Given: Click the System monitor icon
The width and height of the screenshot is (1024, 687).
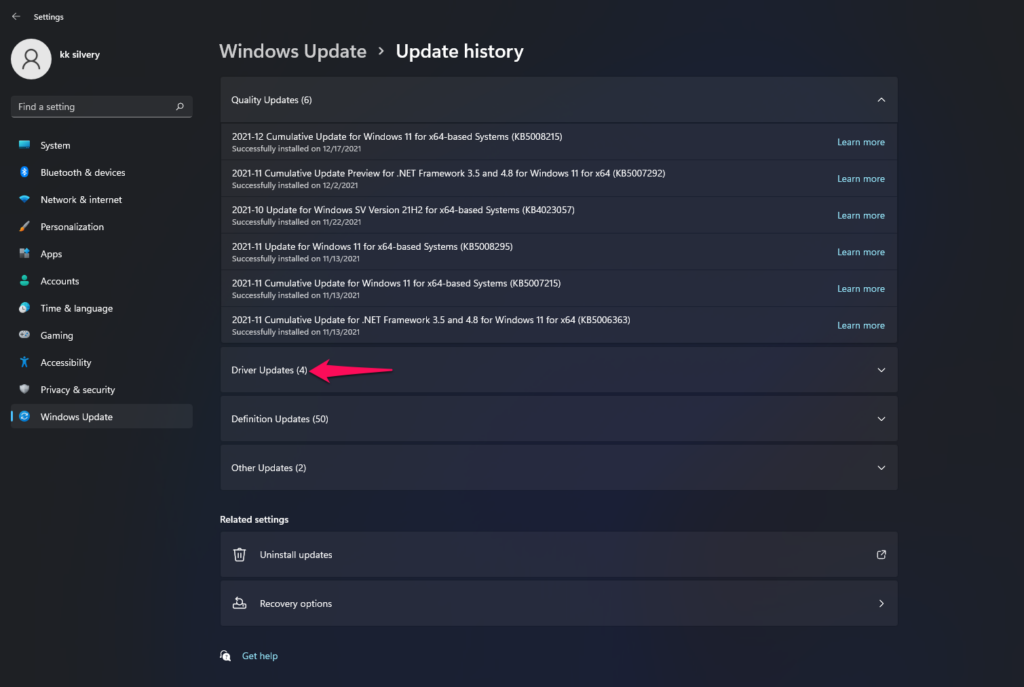Looking at the screenshot, I should [24, 145].
